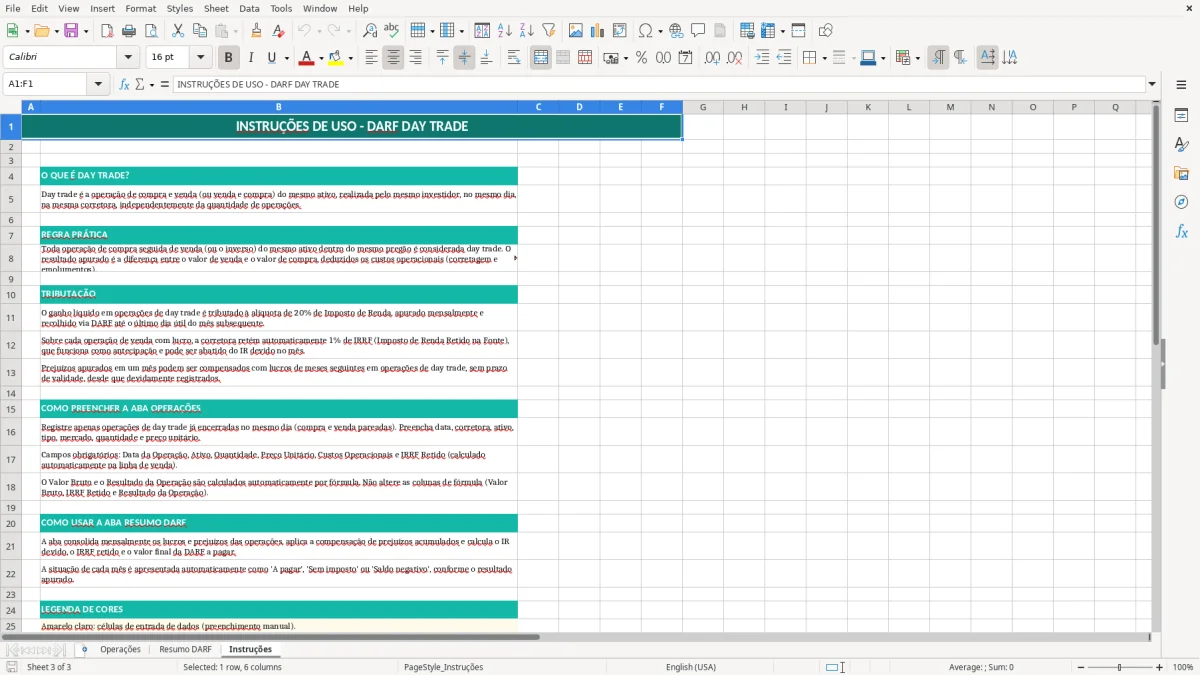The image size is (1200, 675).
Task: Open the Name Box dropdown
Action: (x=98, y=84)
